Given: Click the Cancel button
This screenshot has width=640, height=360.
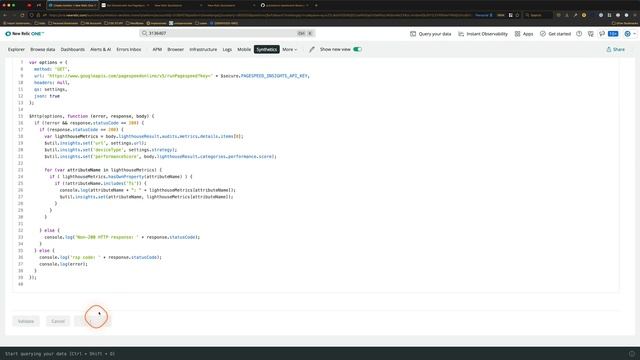Looking at the screenshot, I should (x=58, y=321).
